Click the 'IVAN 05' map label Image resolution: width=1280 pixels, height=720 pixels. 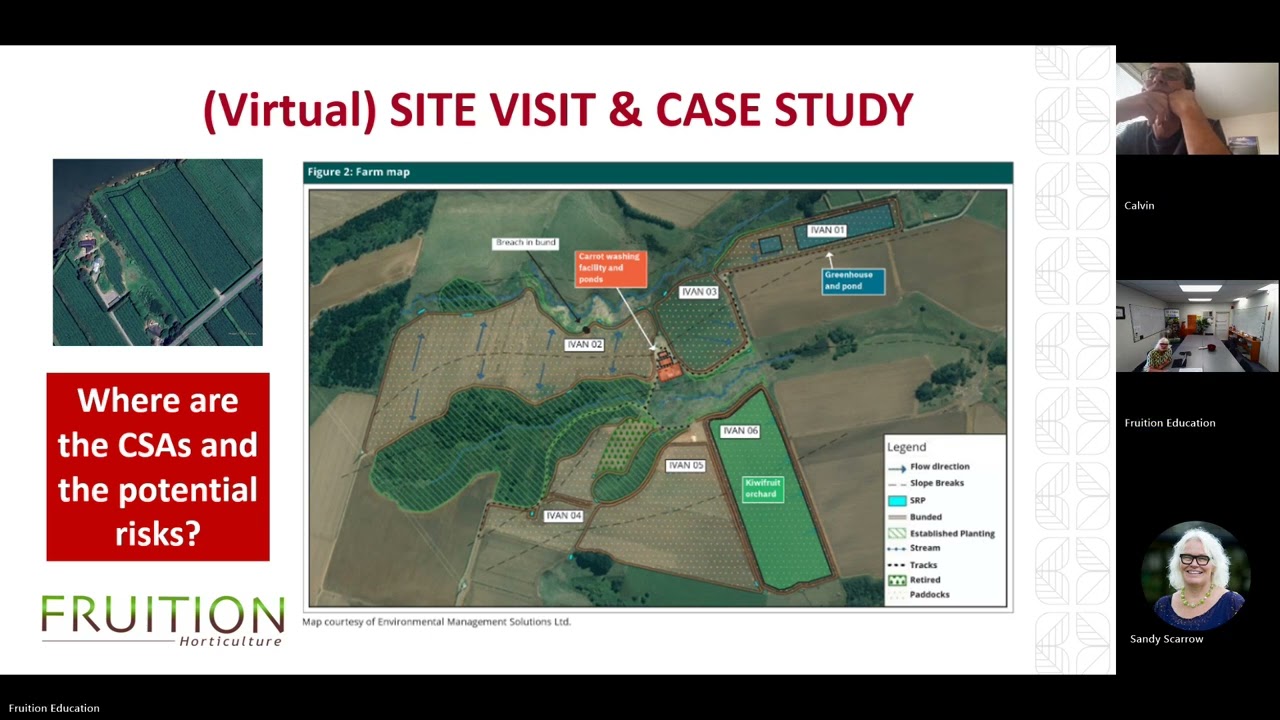pyautogui.click(x=686, y=466)
